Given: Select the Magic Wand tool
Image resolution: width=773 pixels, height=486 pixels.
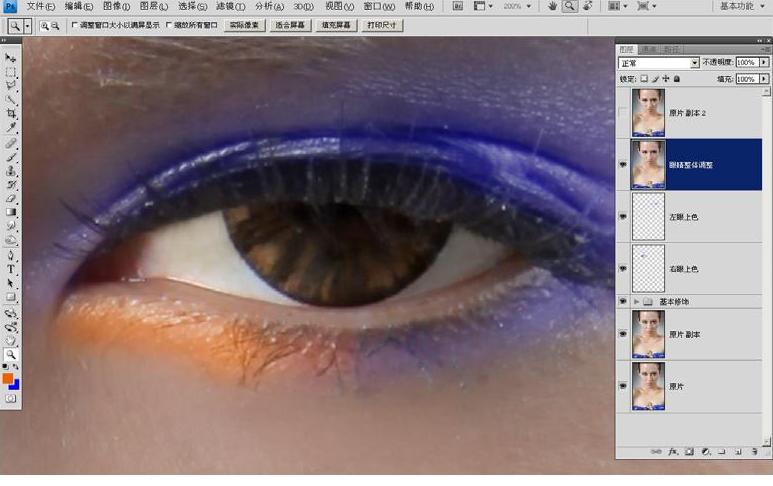Looking at the screenshot, I should coord(10,100).
